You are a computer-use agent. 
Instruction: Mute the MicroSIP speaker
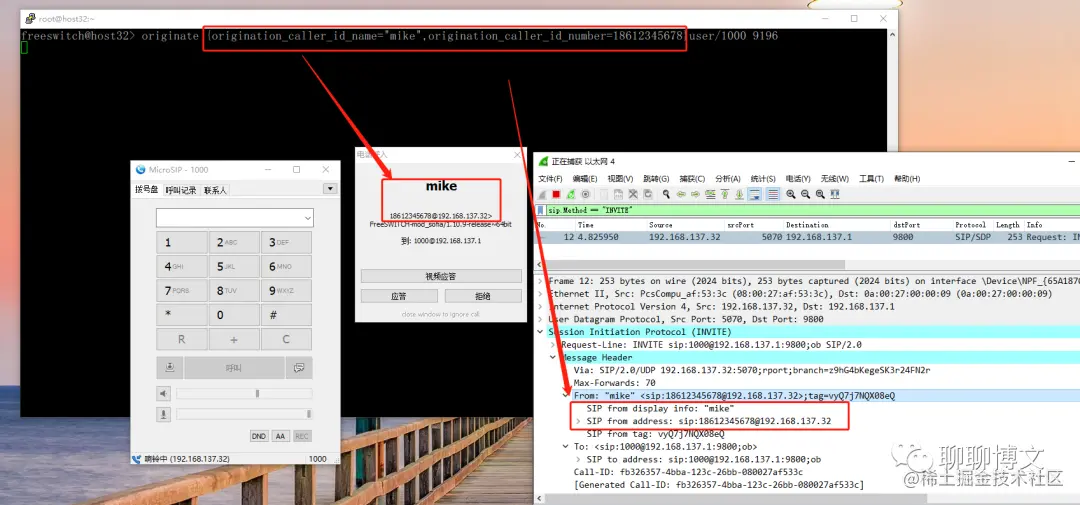164,394
